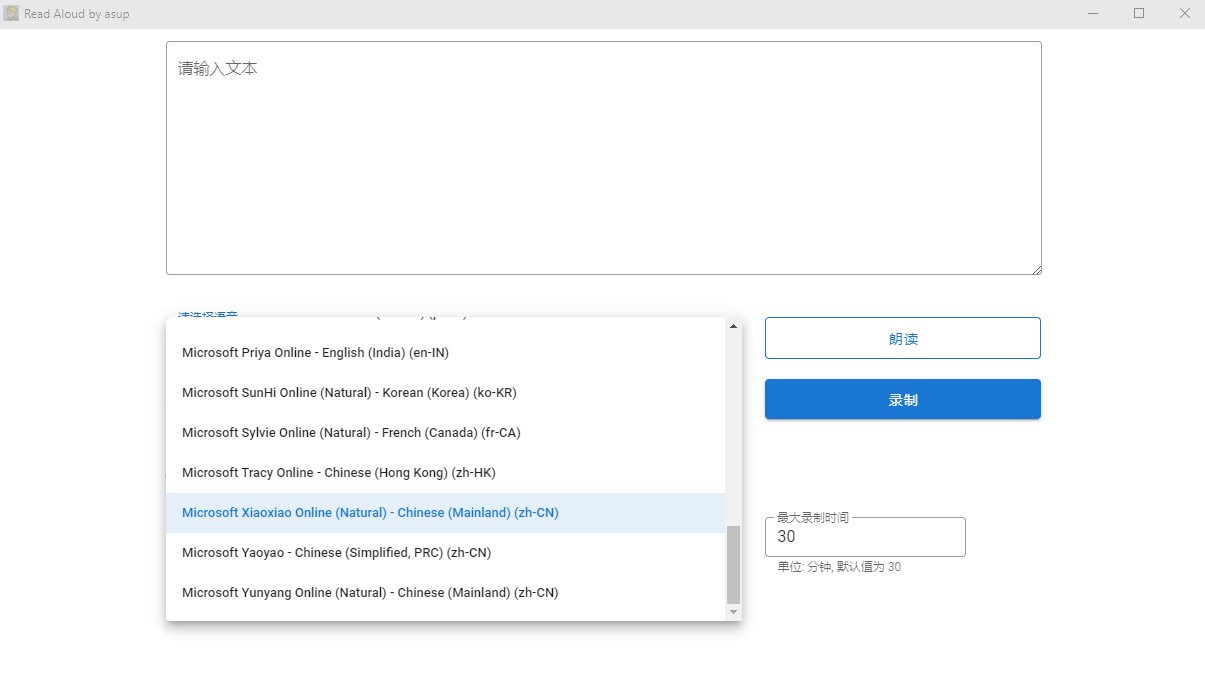Image resolution: width=1205 pixels, height=697 pixels.
Task: Maximize the Read Aloud window
Action: (x=1139, y=14)
